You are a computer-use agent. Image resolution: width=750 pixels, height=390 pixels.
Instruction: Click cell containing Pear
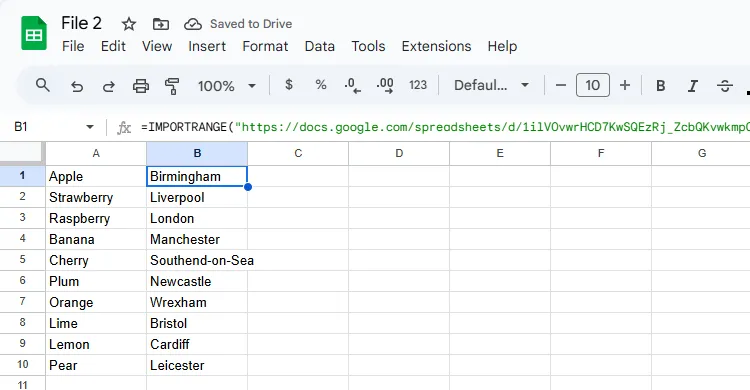[x=96, y=366]
